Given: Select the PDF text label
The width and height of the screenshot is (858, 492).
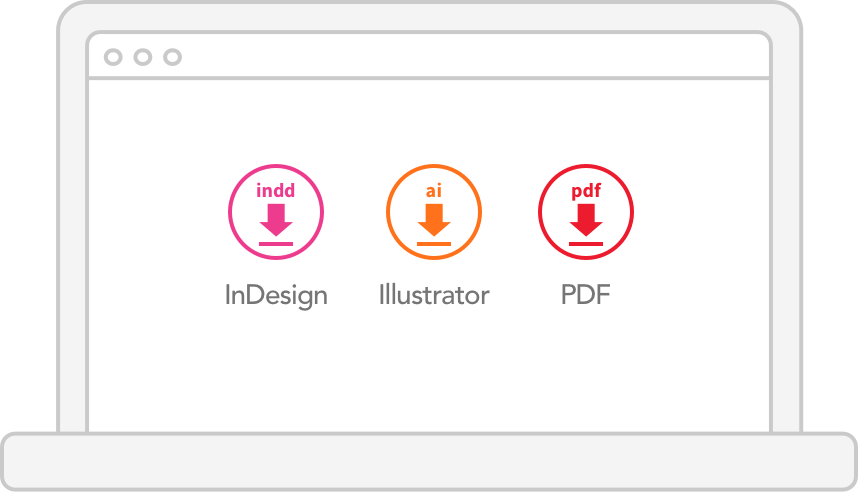Looking at the screenshot, I should [x=585, y=294].
